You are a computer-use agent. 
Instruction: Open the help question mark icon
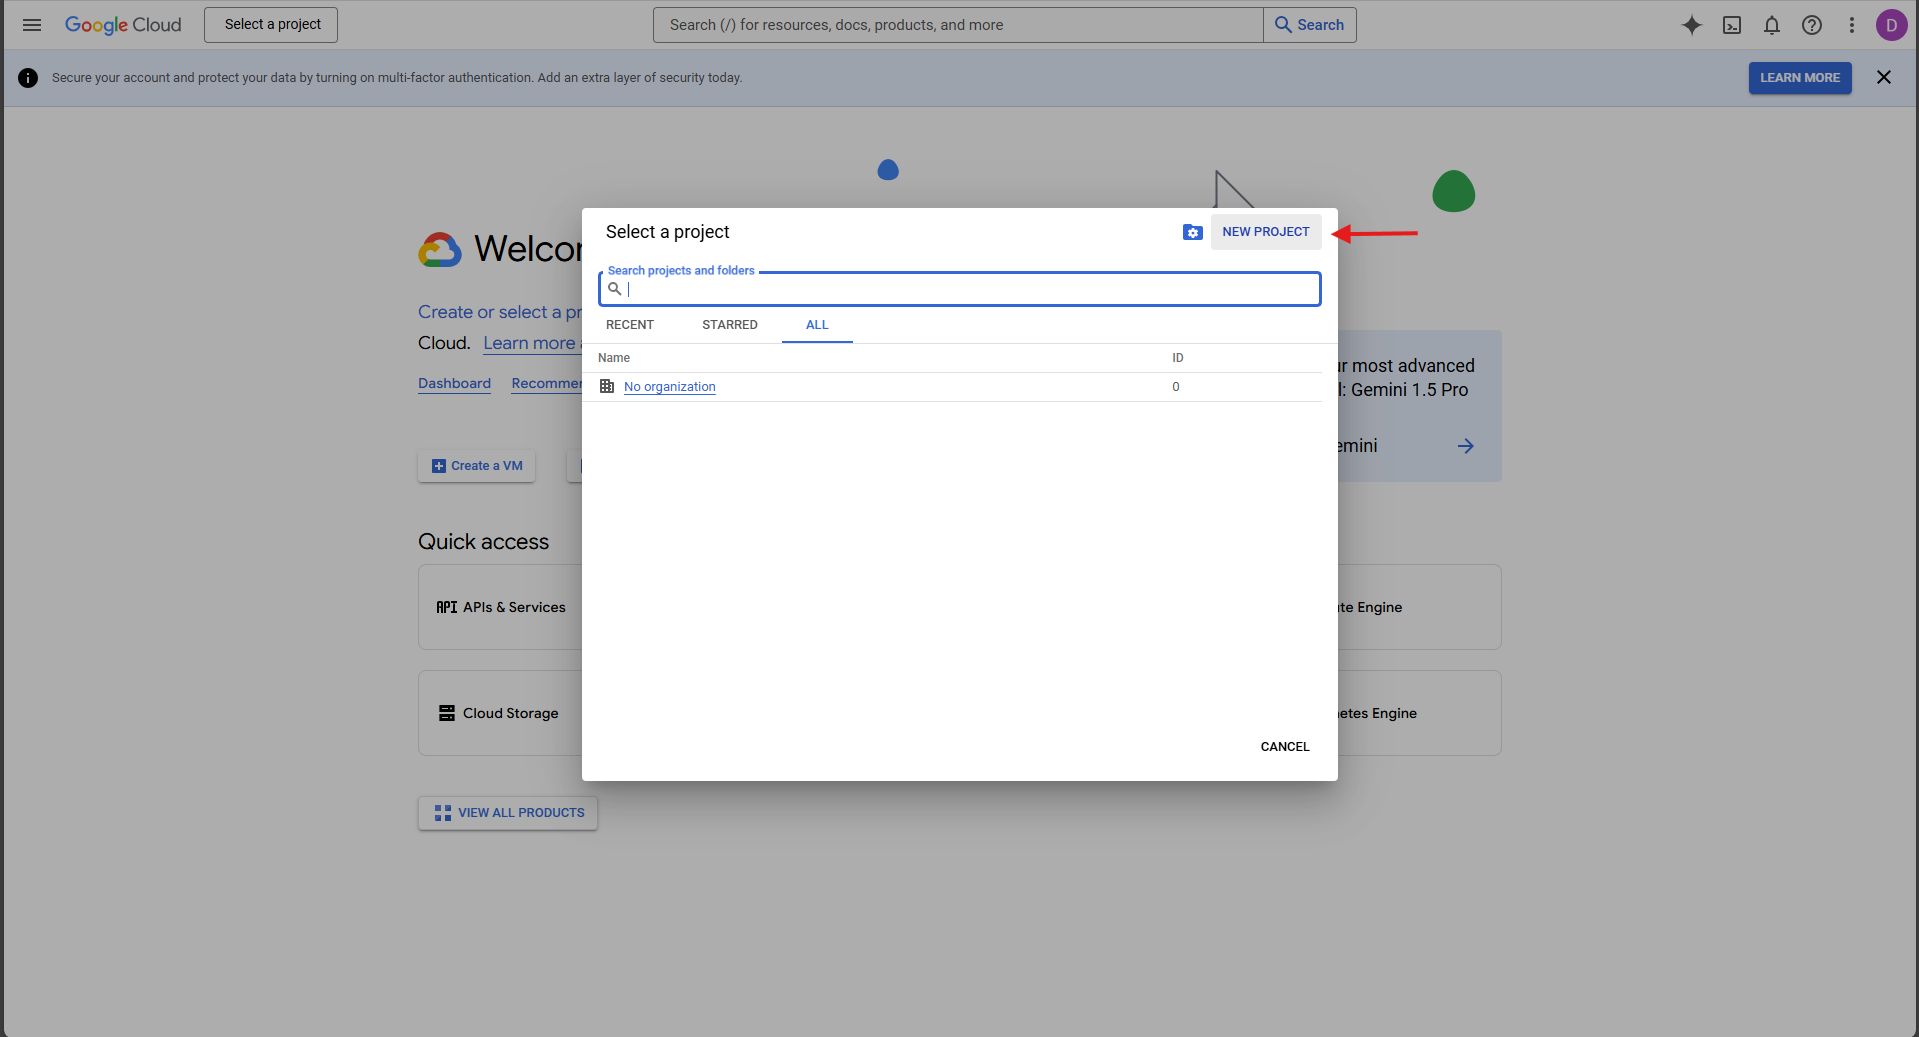pyautogui.click(x=1812, y=25)
